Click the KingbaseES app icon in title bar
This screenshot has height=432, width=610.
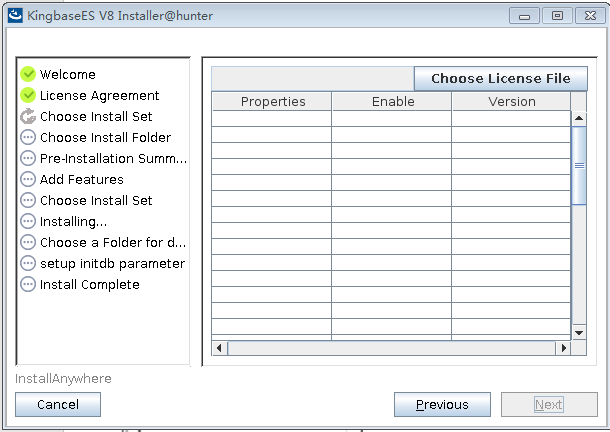15,16
